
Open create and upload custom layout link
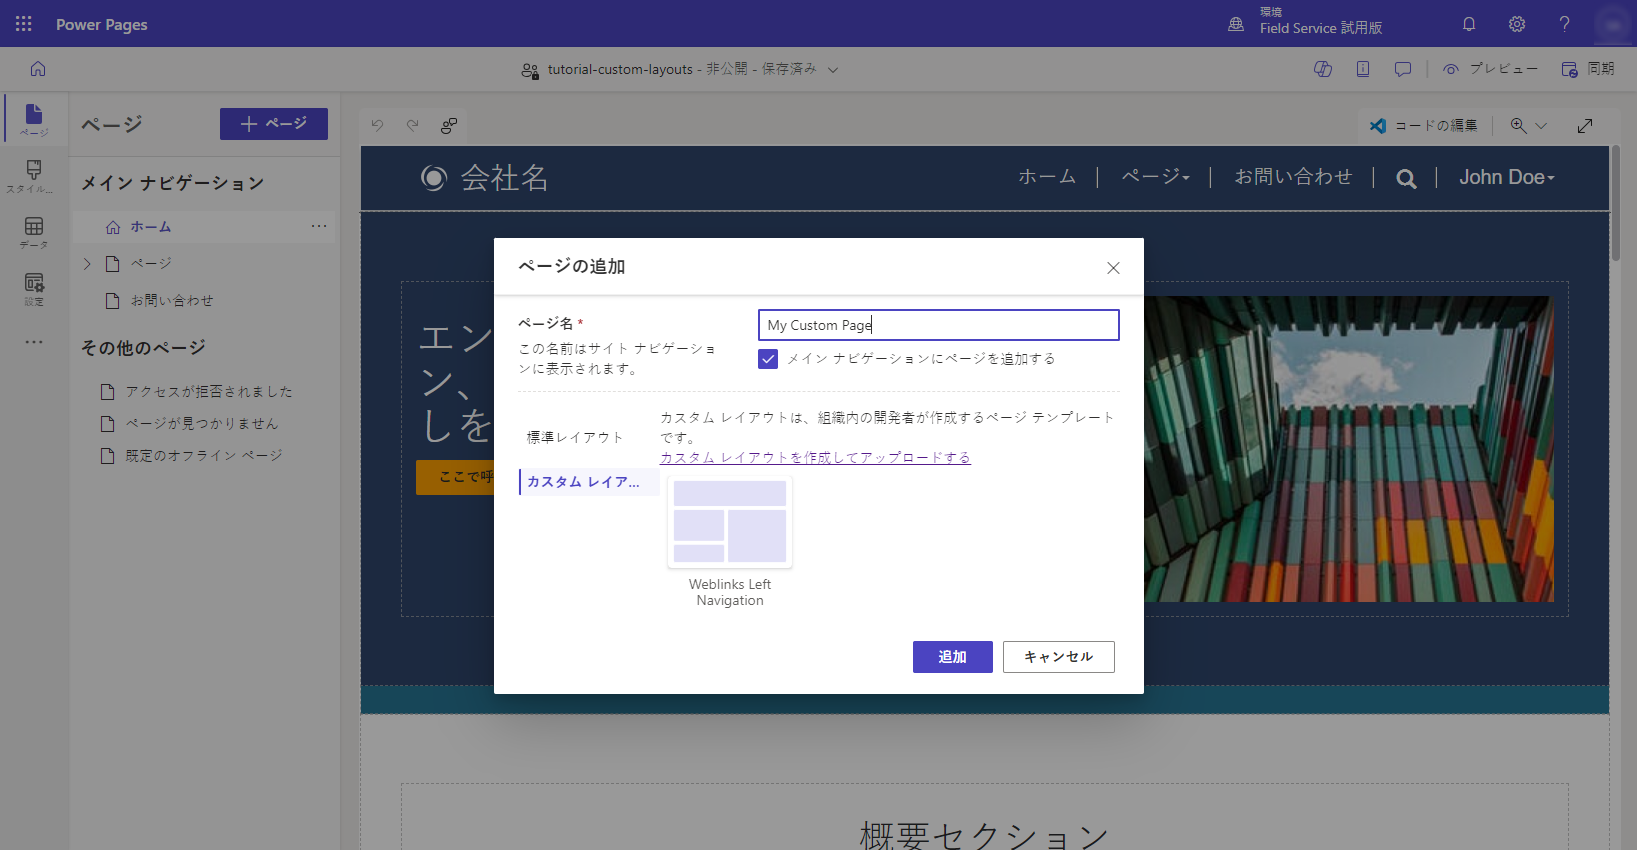(815, 457)
